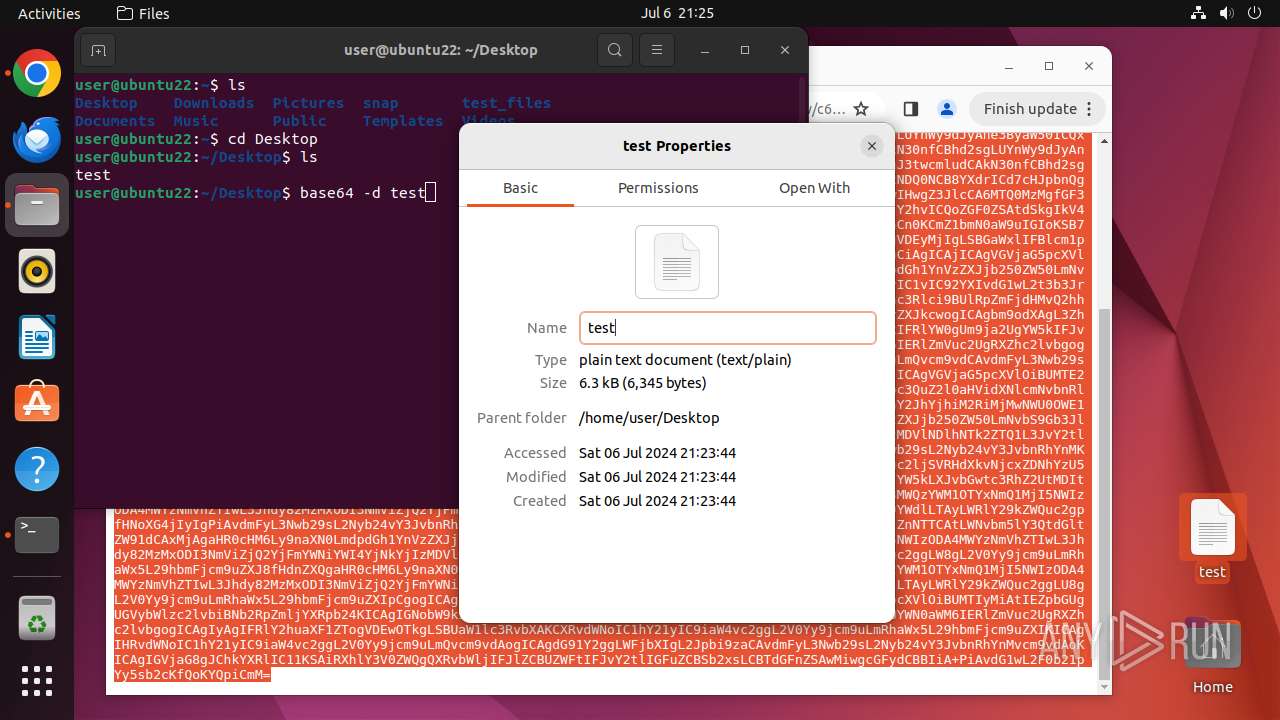Switch to Terminal via dock icon
Viewport: 1280px width, 720px height.
37,535
